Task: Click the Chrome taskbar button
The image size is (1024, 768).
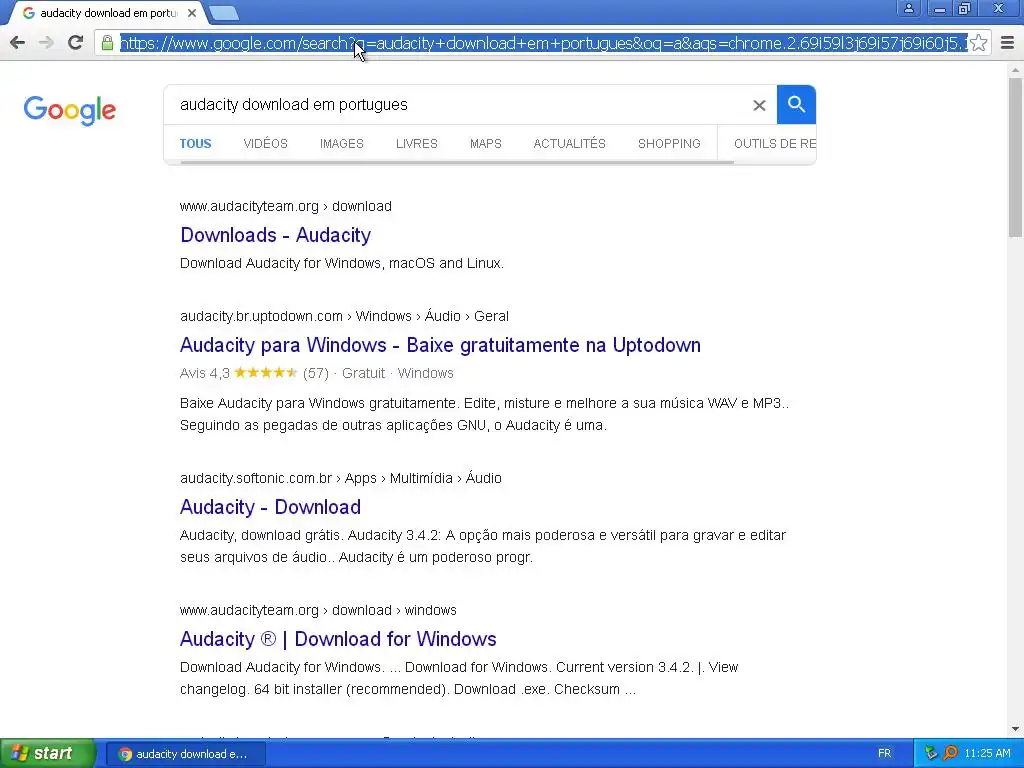Action: 185,754
